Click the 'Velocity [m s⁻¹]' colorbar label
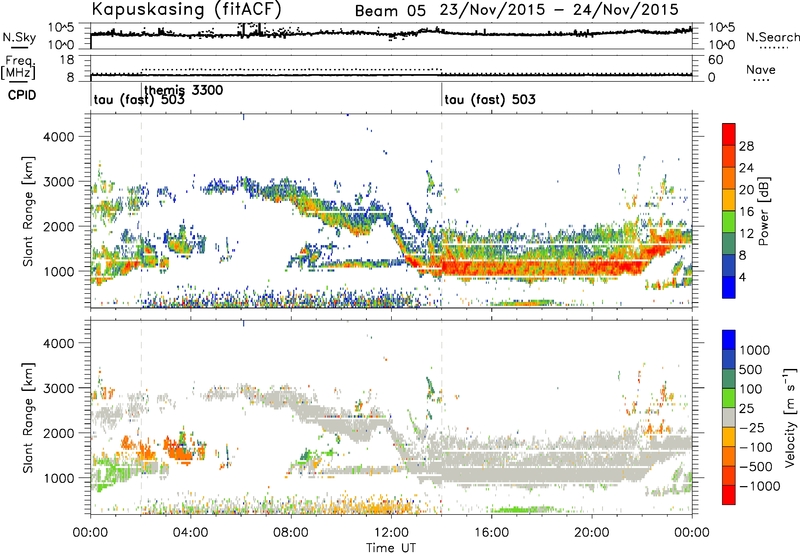The width and height of the screenshot is (800, 554). click(x=790, y=418)
